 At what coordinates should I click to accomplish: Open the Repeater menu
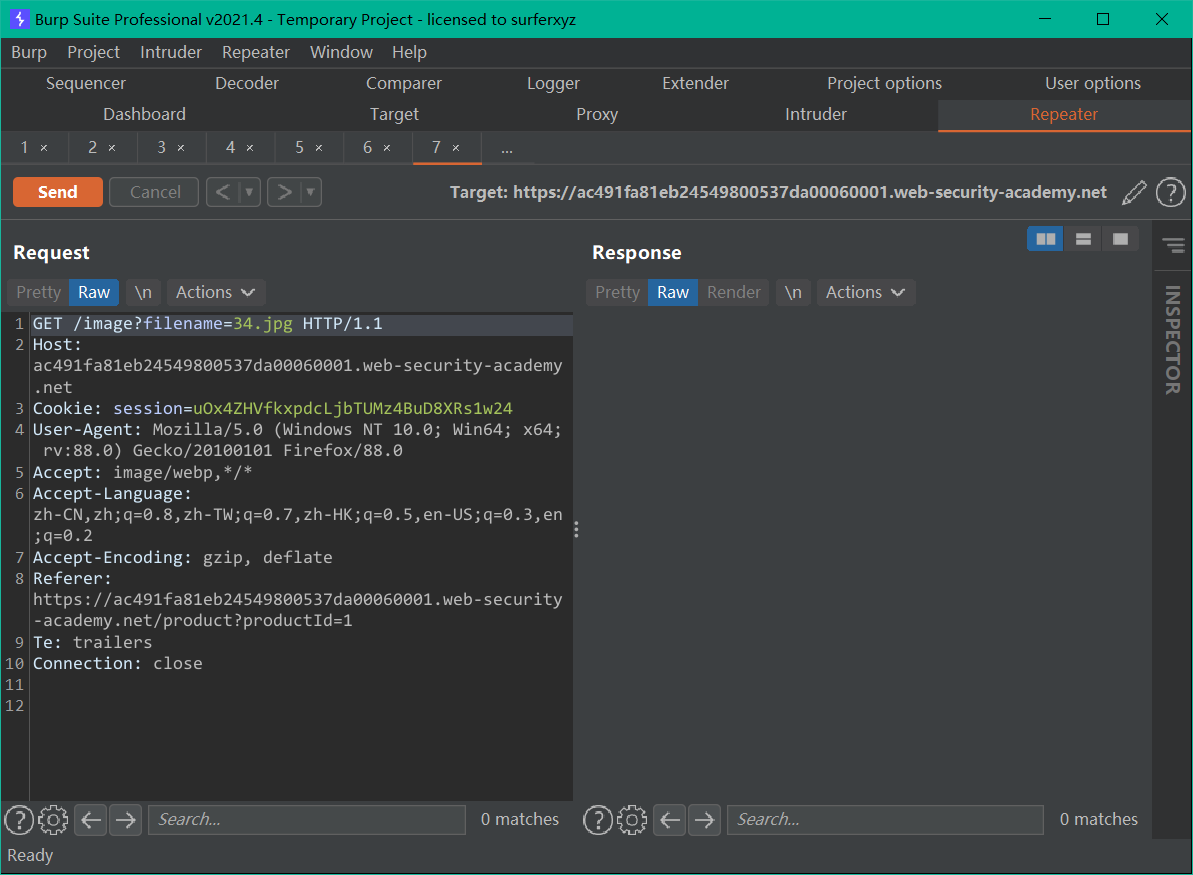point(256,52)
